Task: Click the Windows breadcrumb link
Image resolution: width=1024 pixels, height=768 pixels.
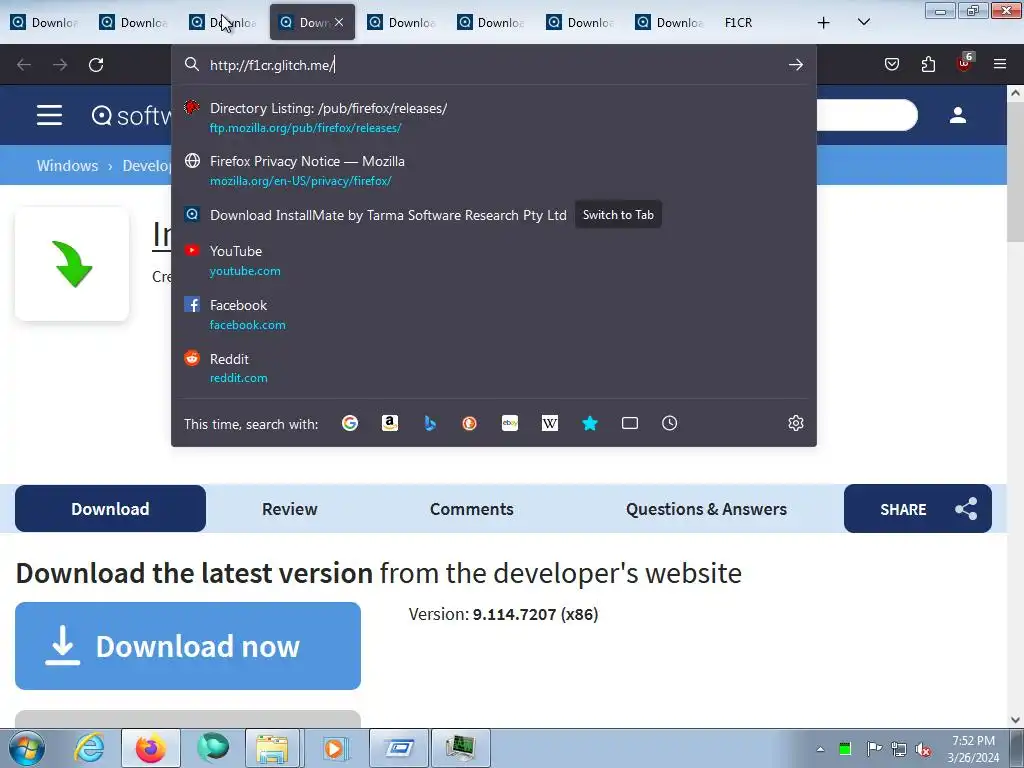Action: click(67, 165)
